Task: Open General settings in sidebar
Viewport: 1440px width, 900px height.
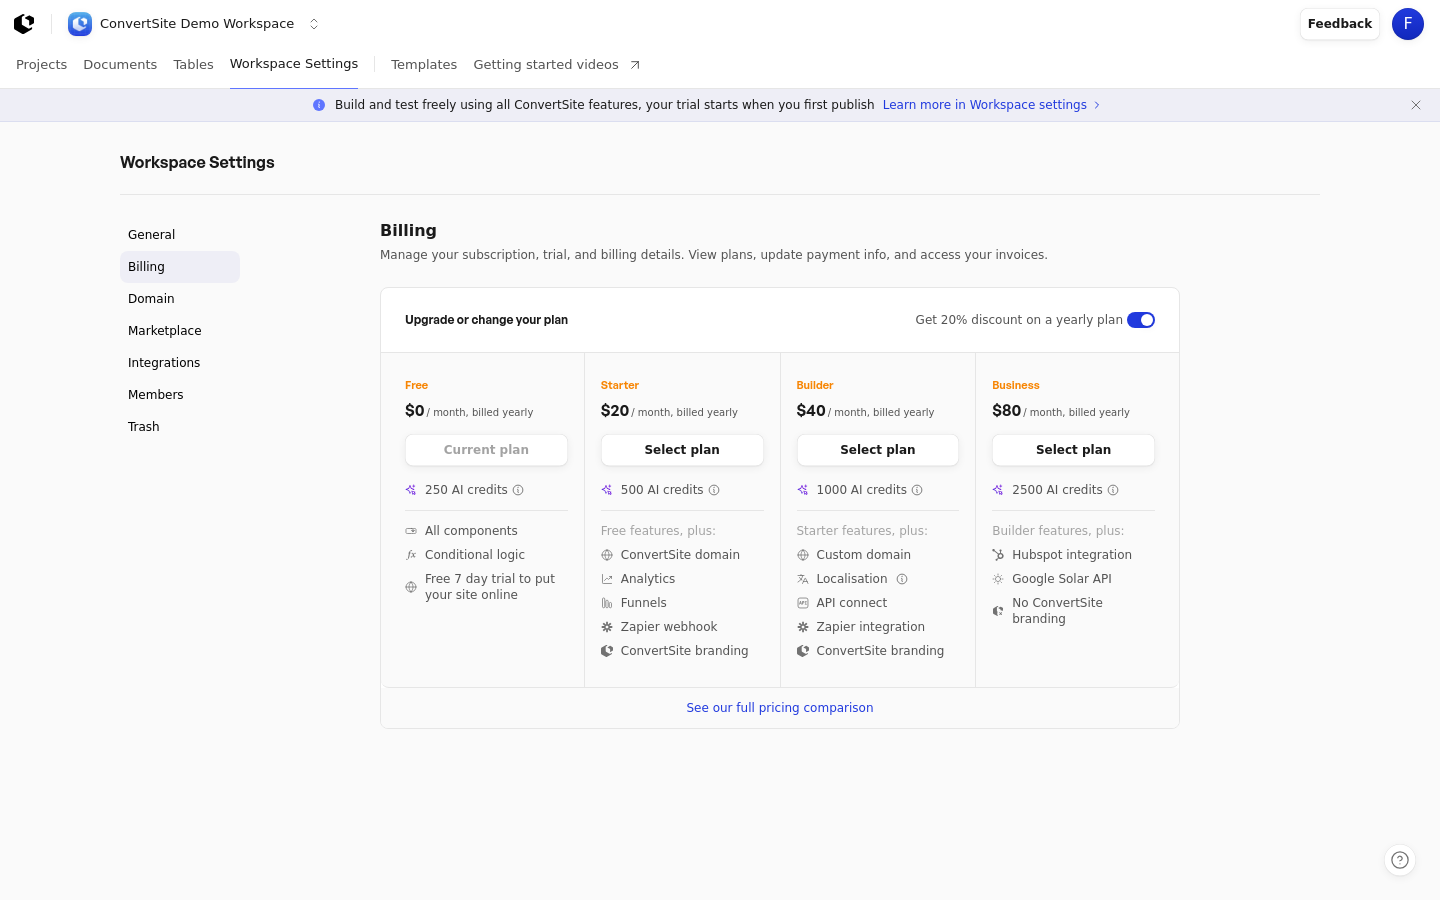Action: [180, 235]
